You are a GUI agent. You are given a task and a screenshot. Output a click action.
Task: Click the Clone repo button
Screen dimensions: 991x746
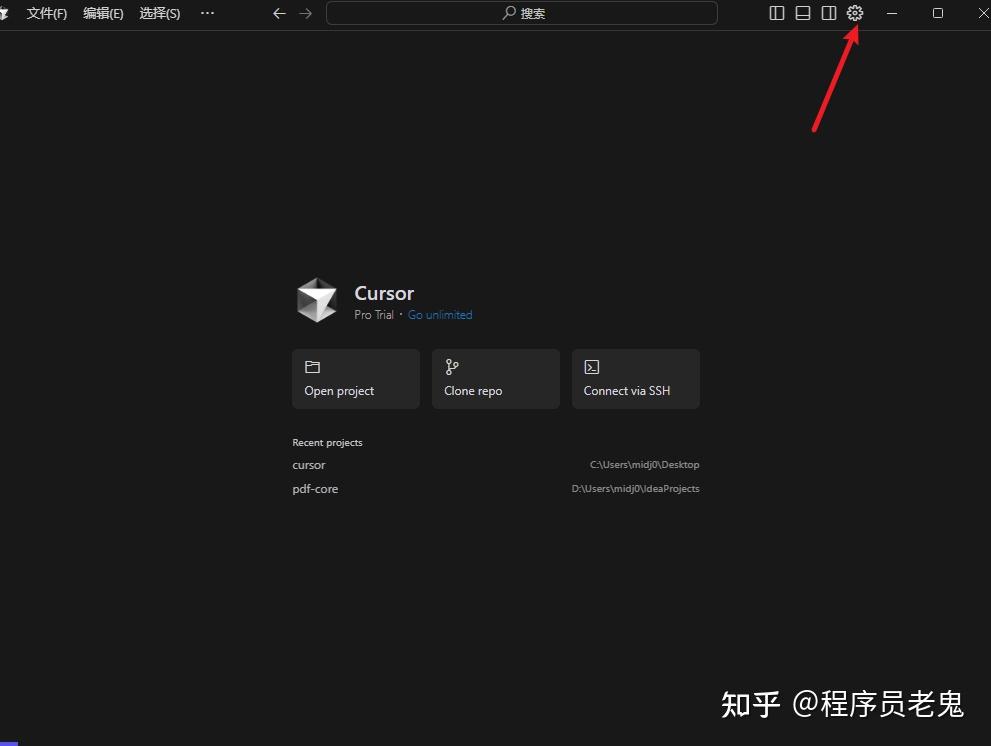tap(496, 379)
